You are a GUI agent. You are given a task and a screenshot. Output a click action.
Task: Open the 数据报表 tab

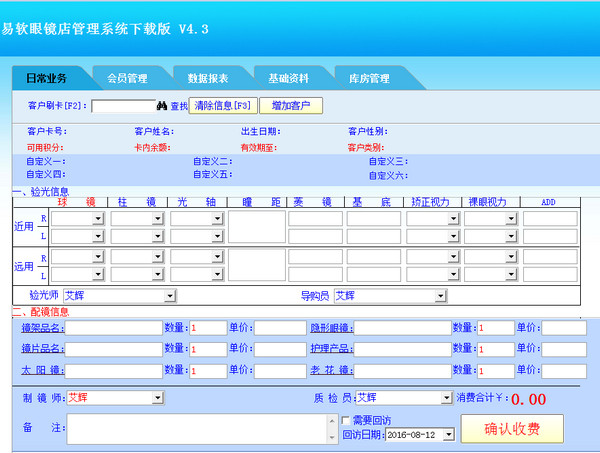coord(208,78)
